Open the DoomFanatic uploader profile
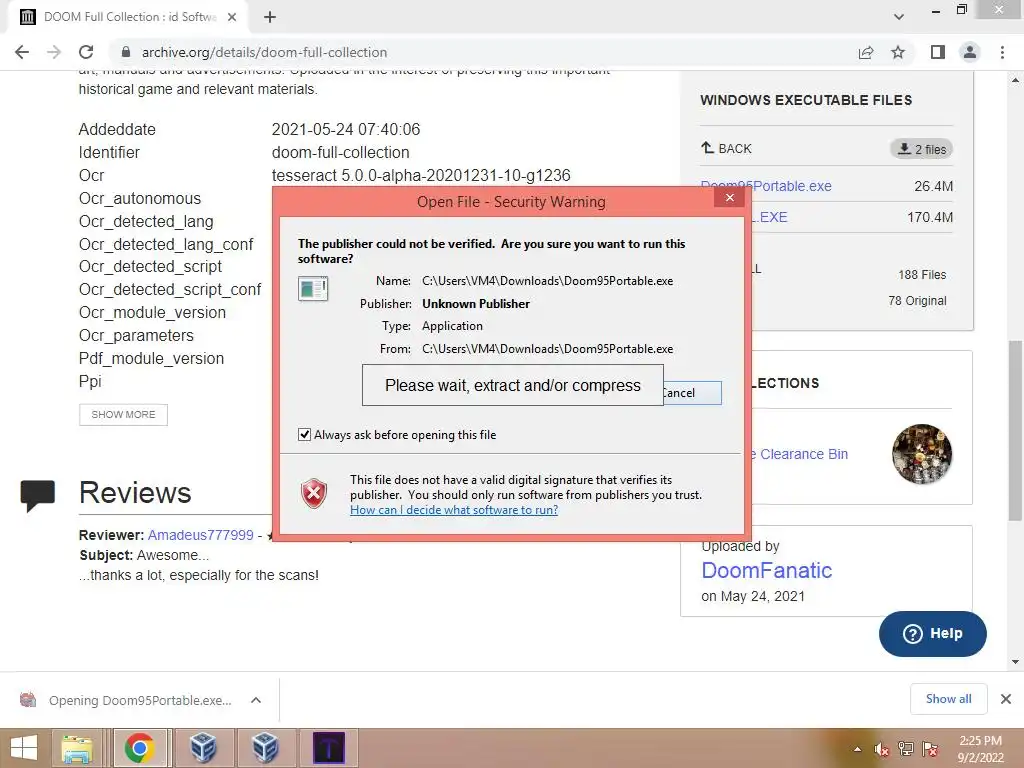The height and width of the screenshot is (768, 1024). click(x=767, y=570)
